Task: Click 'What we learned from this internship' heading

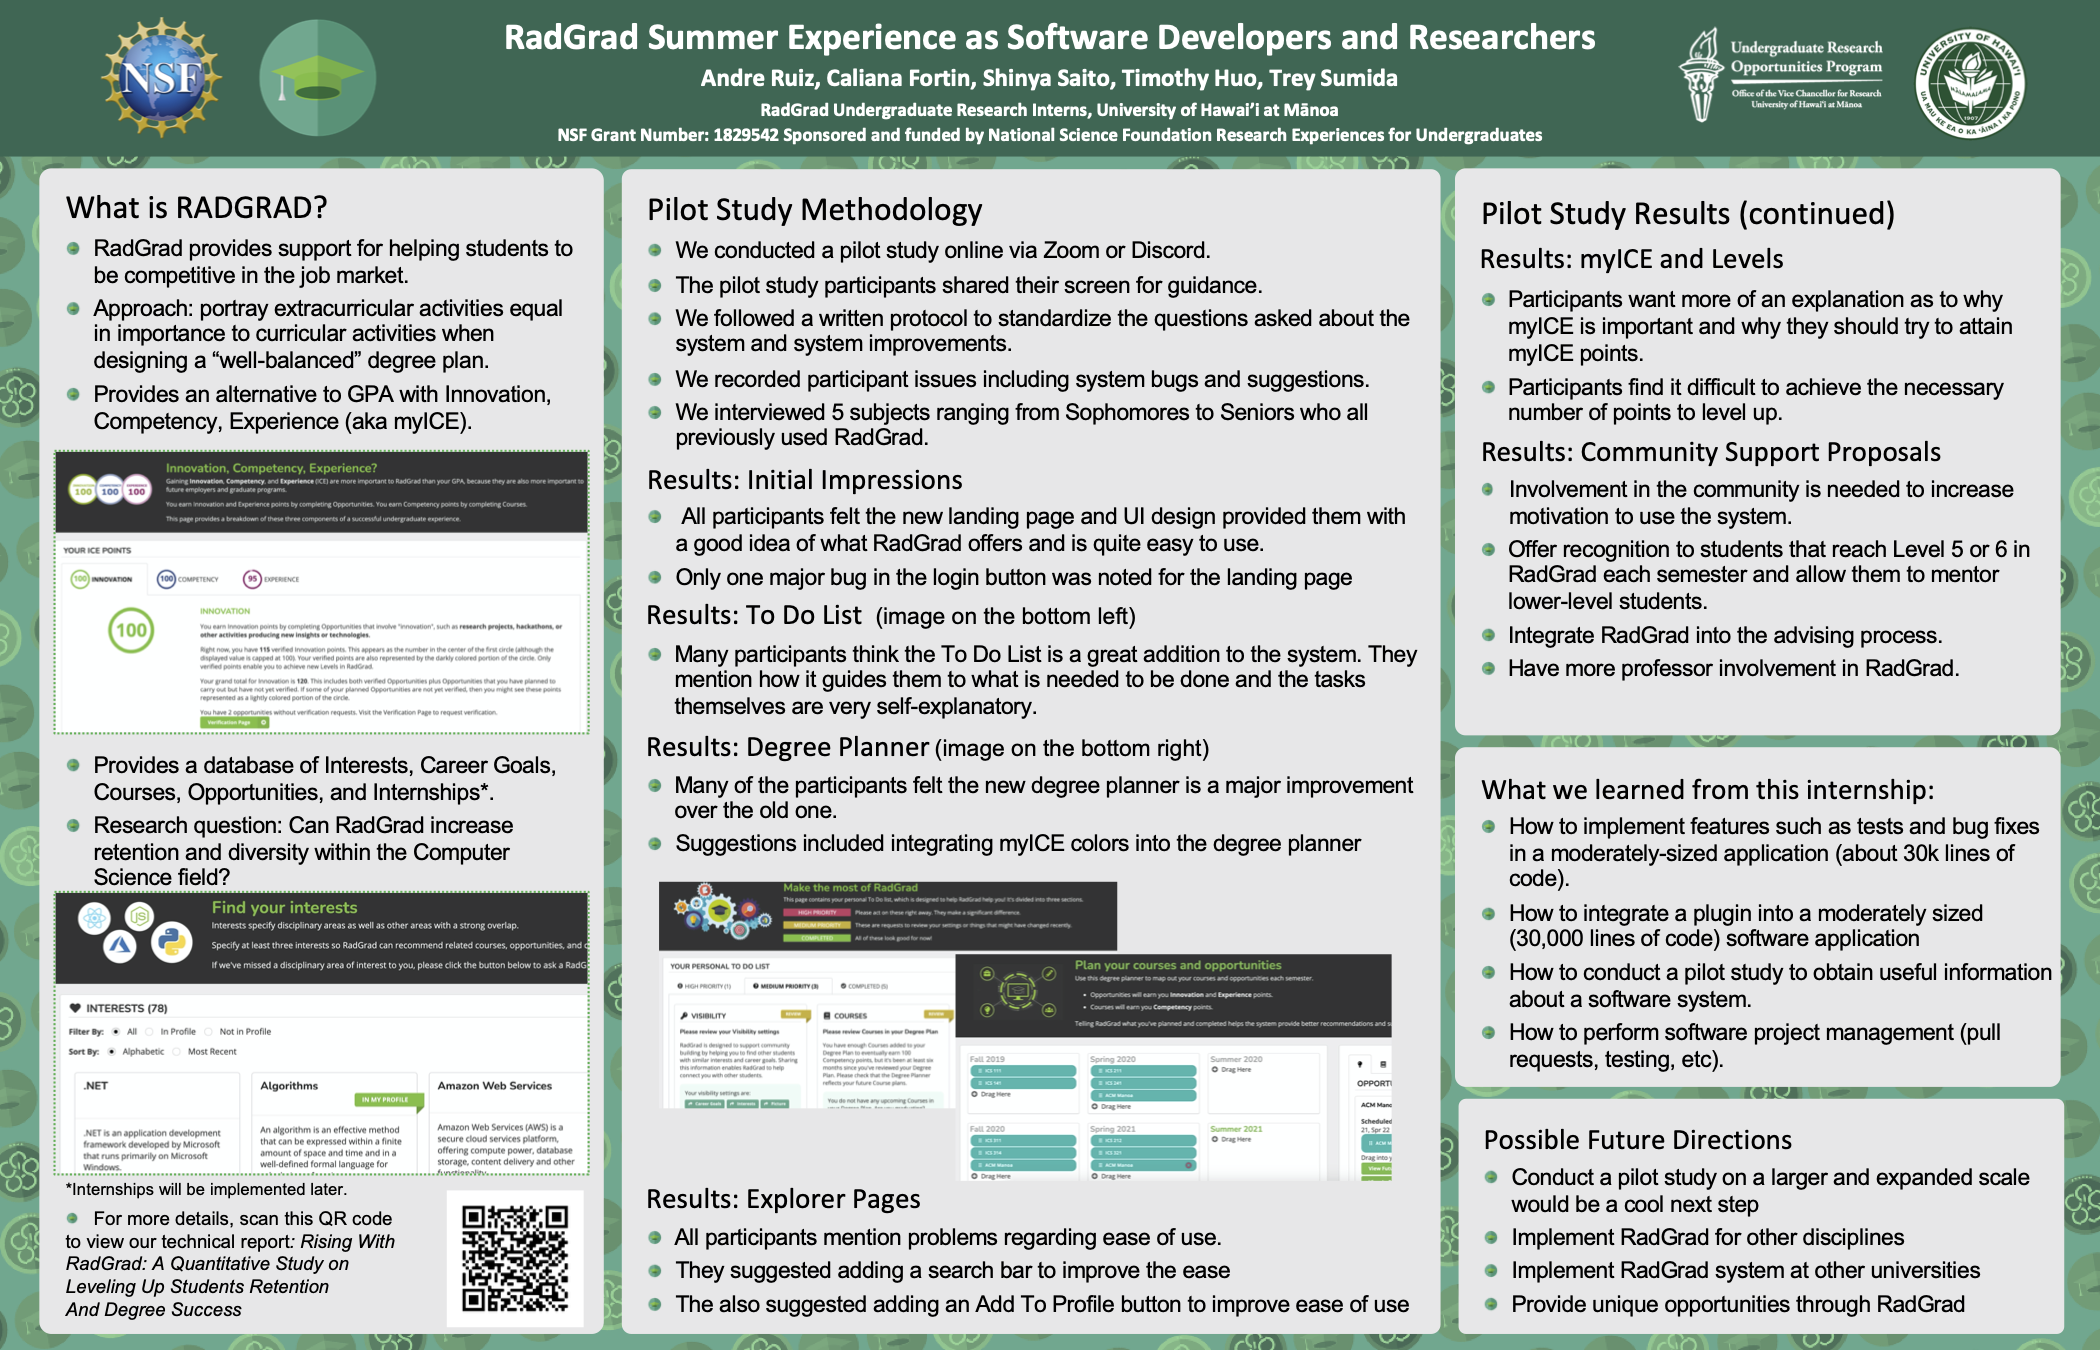Action: pos(1708,790)
